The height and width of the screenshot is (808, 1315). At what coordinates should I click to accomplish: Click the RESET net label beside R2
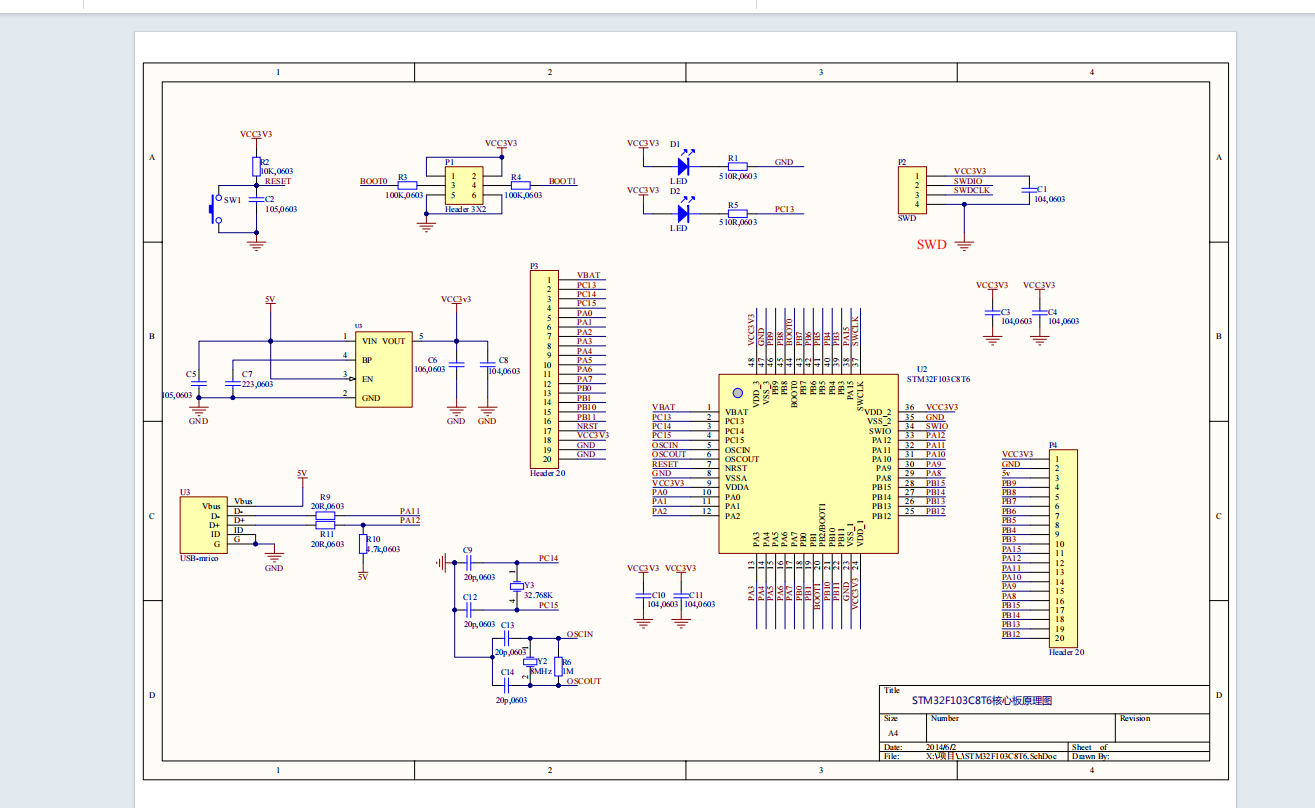(279, 181)
